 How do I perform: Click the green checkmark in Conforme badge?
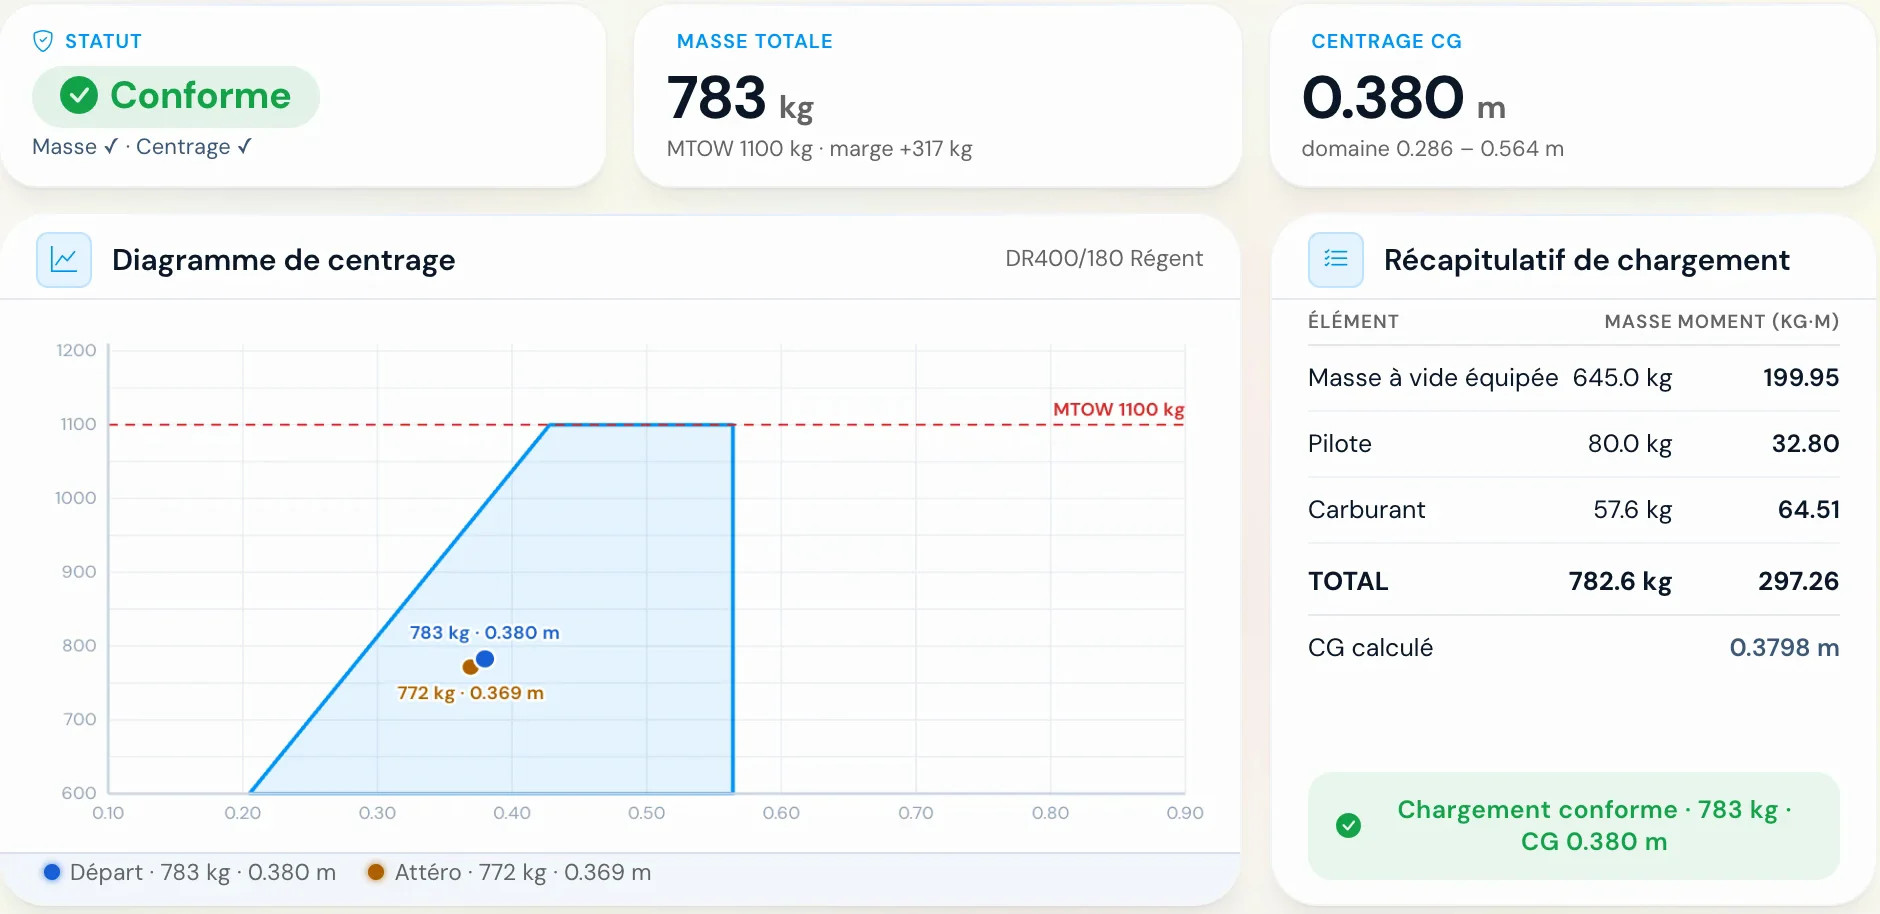click(x=79, y=96)
